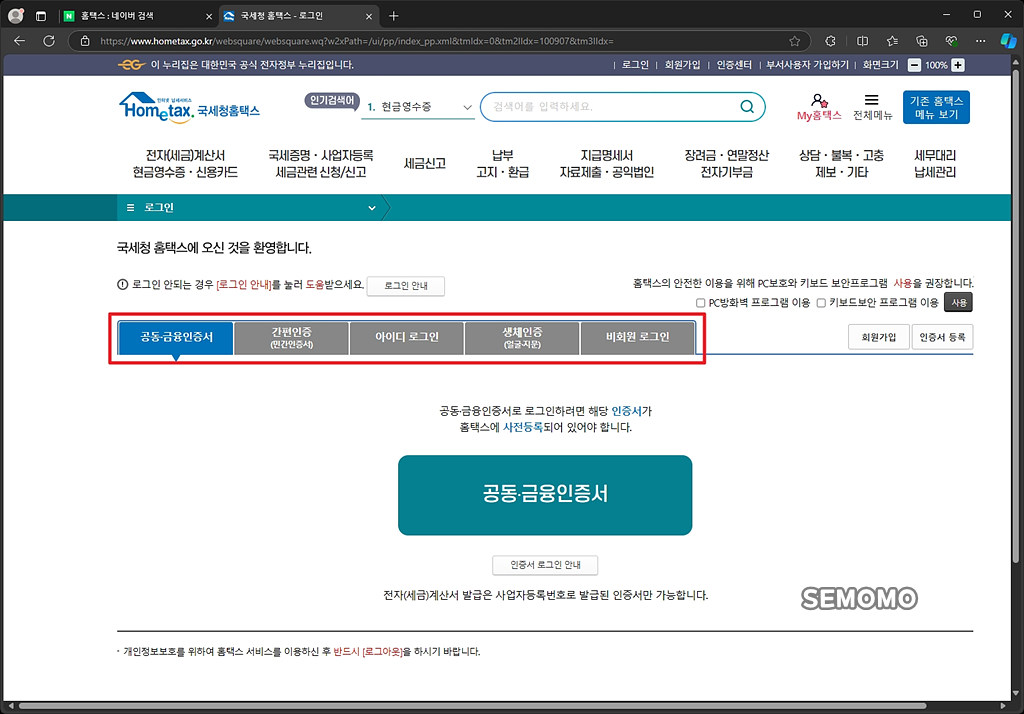Select 간편인증 login tab
1024x714 pixels.
pyautogui.click(x=291, y=338)
